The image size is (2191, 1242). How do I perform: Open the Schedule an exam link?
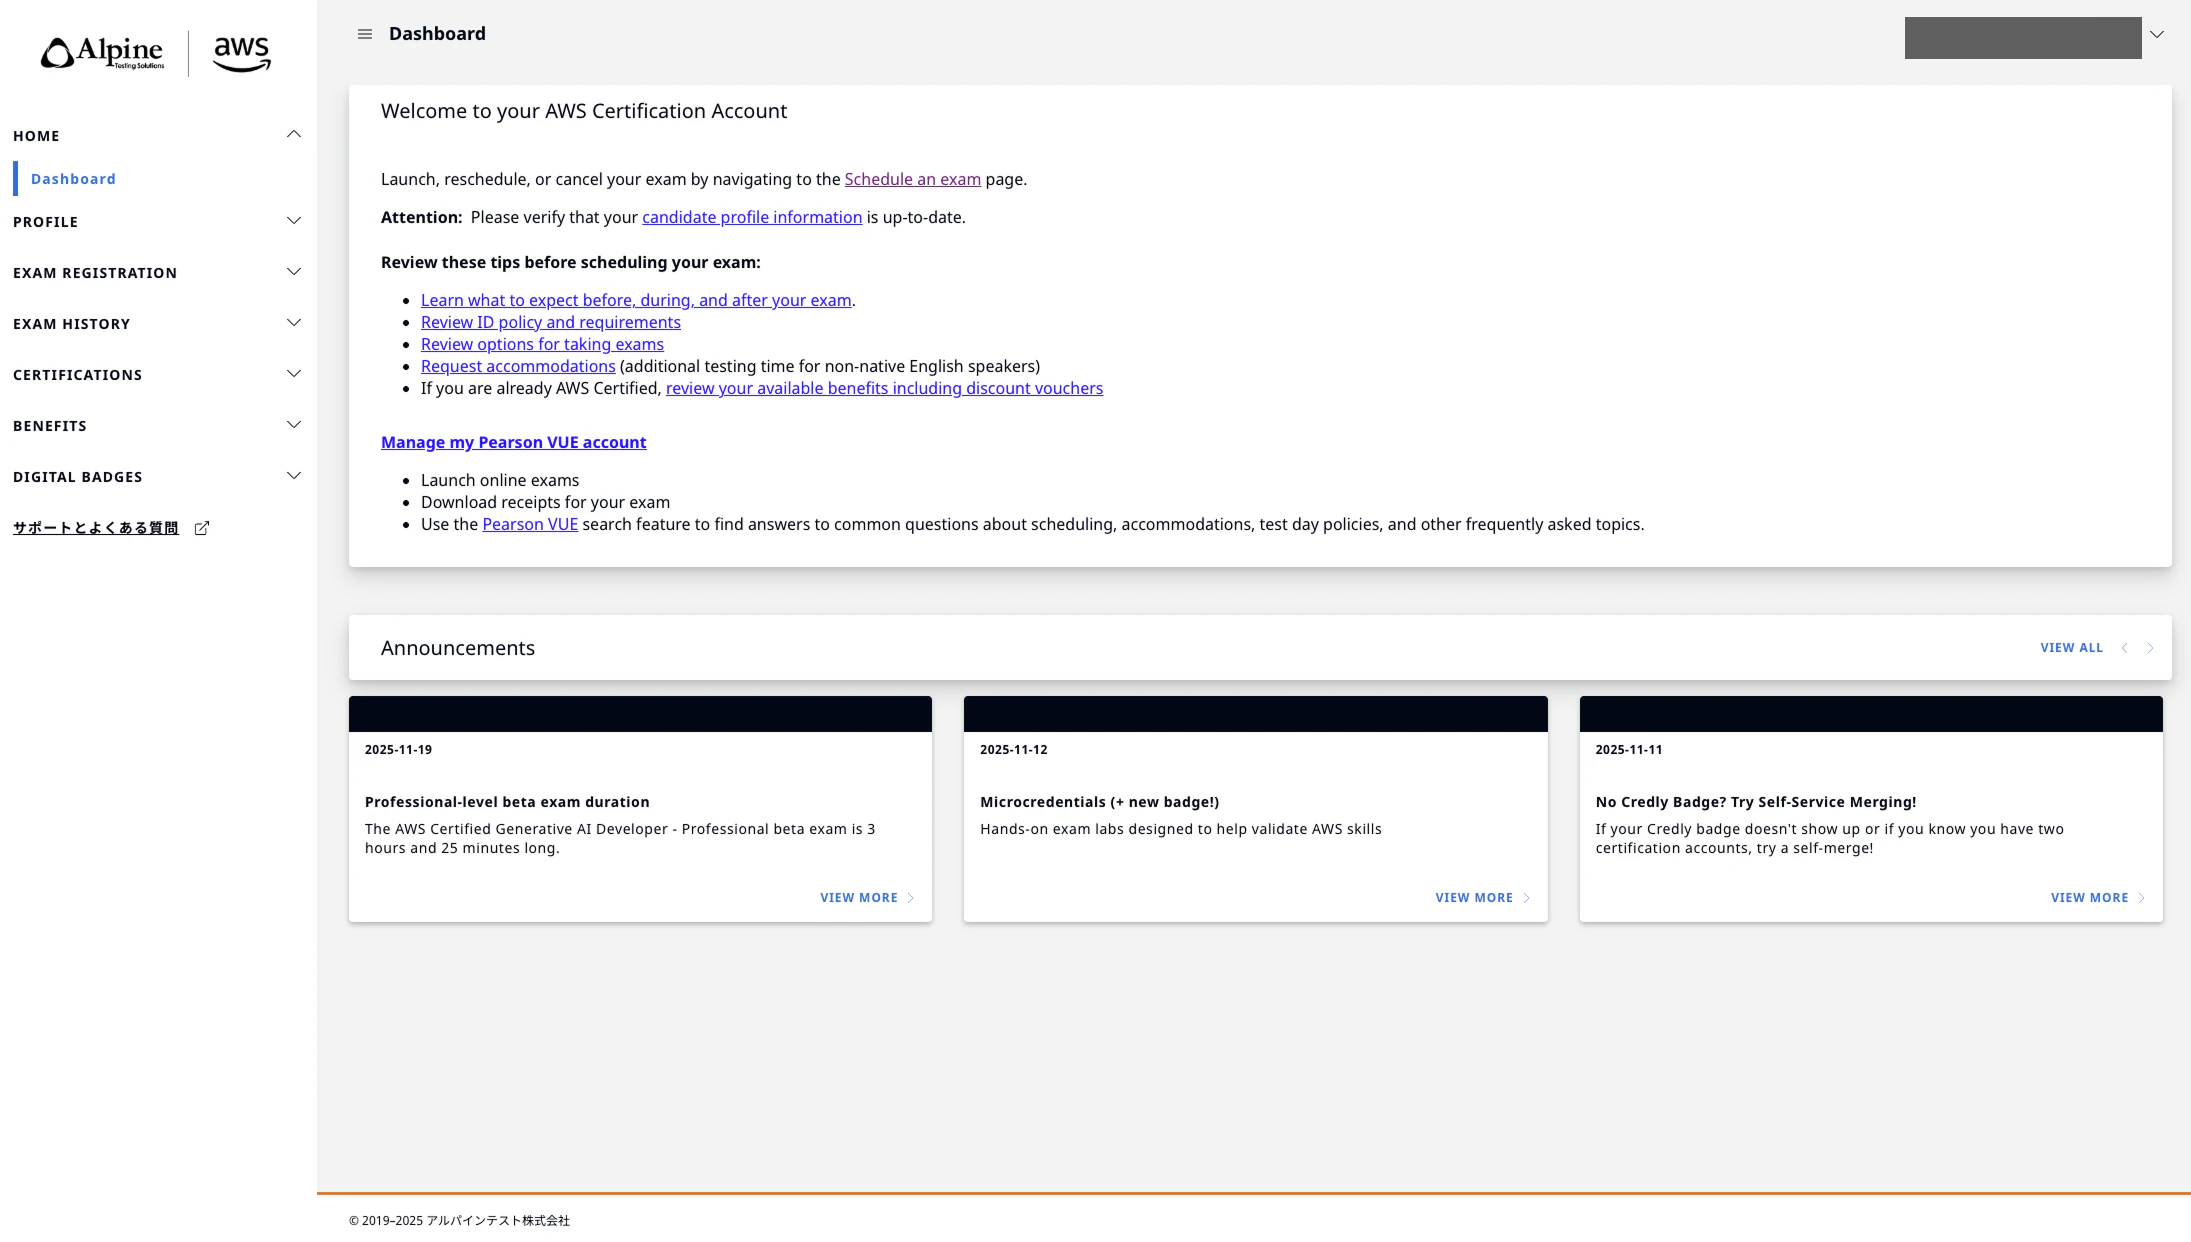point(913,179)
